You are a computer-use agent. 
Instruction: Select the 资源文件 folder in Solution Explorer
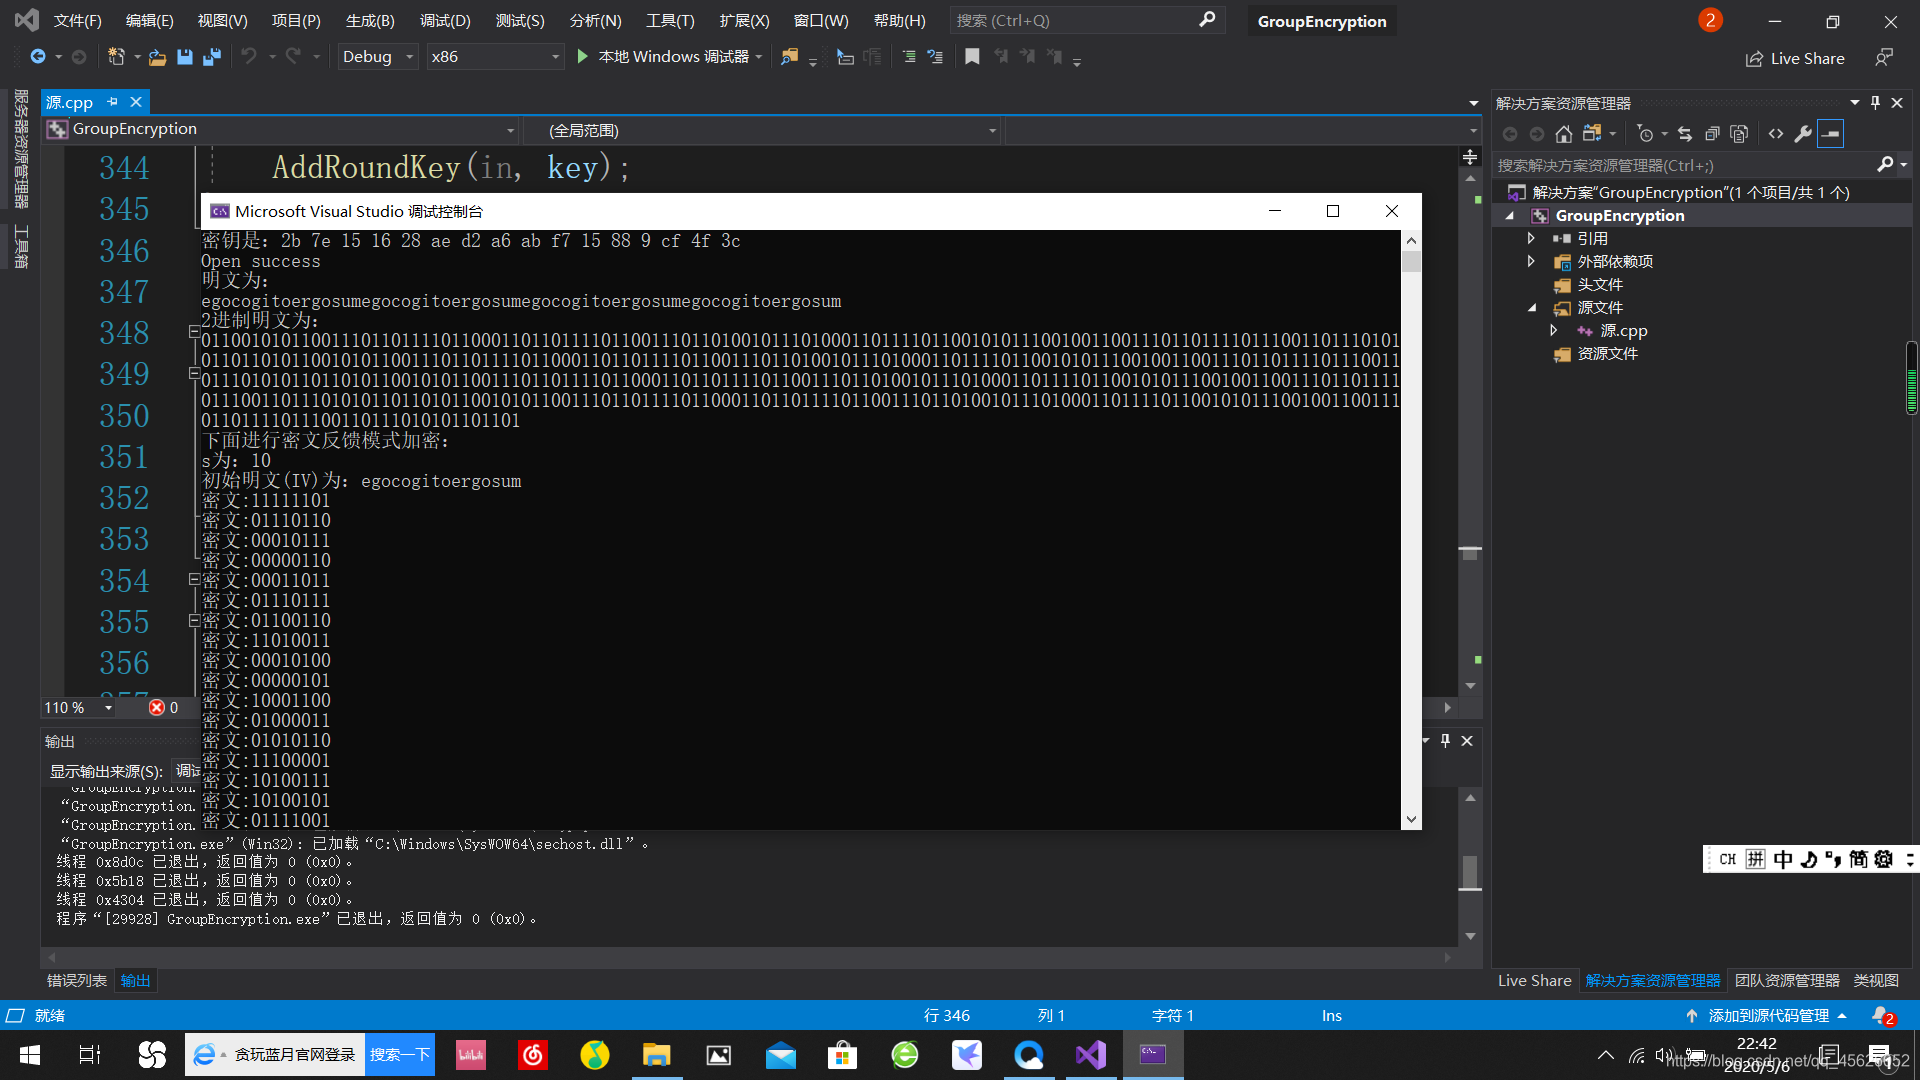pos(1607,354)
